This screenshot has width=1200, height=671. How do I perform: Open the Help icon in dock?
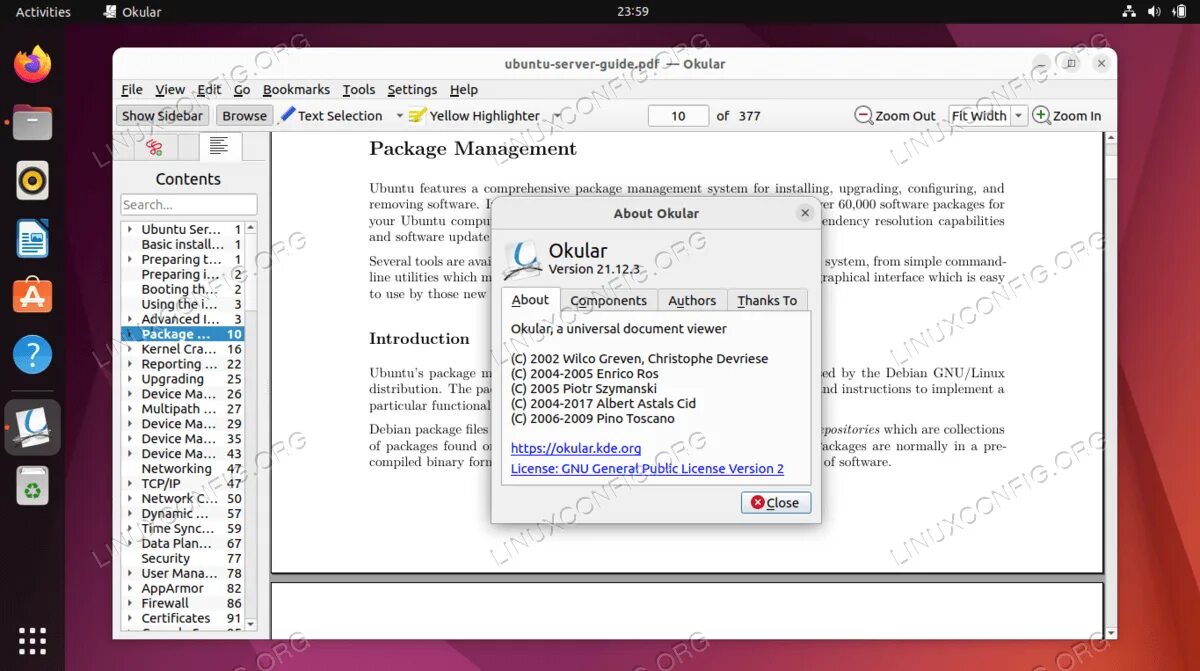pyautogui.click(x=32, y=354)
